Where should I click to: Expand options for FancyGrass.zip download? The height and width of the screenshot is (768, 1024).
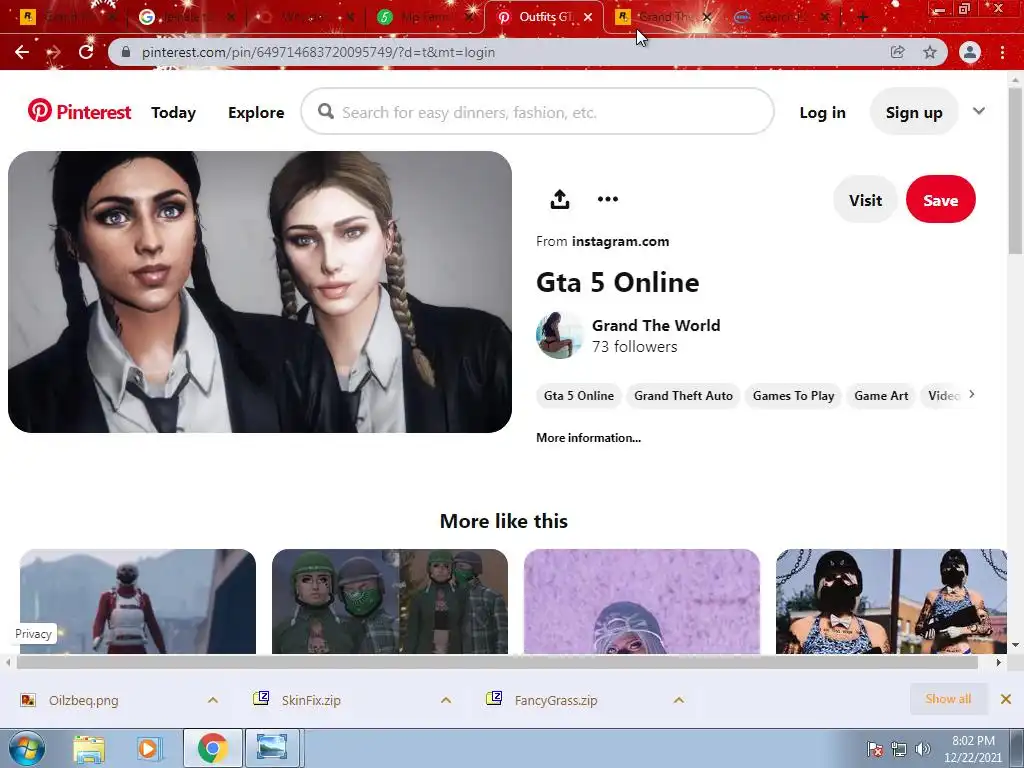tap(679, 700)
